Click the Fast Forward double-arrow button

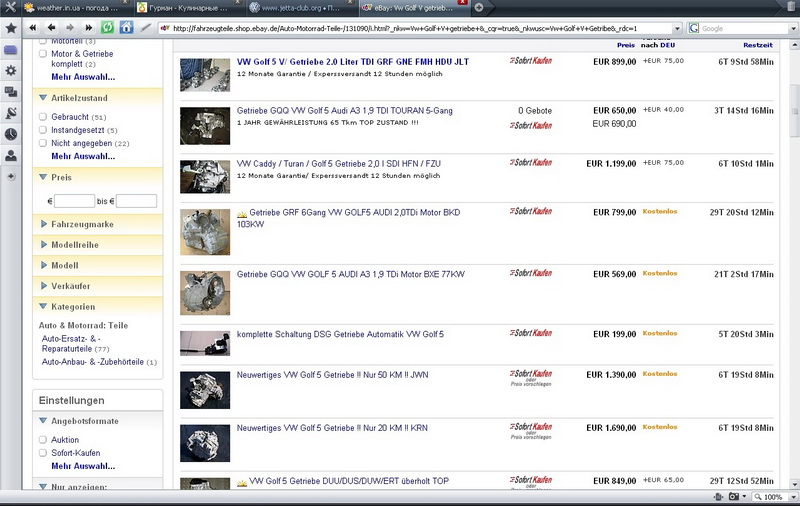tap(88, 28)
